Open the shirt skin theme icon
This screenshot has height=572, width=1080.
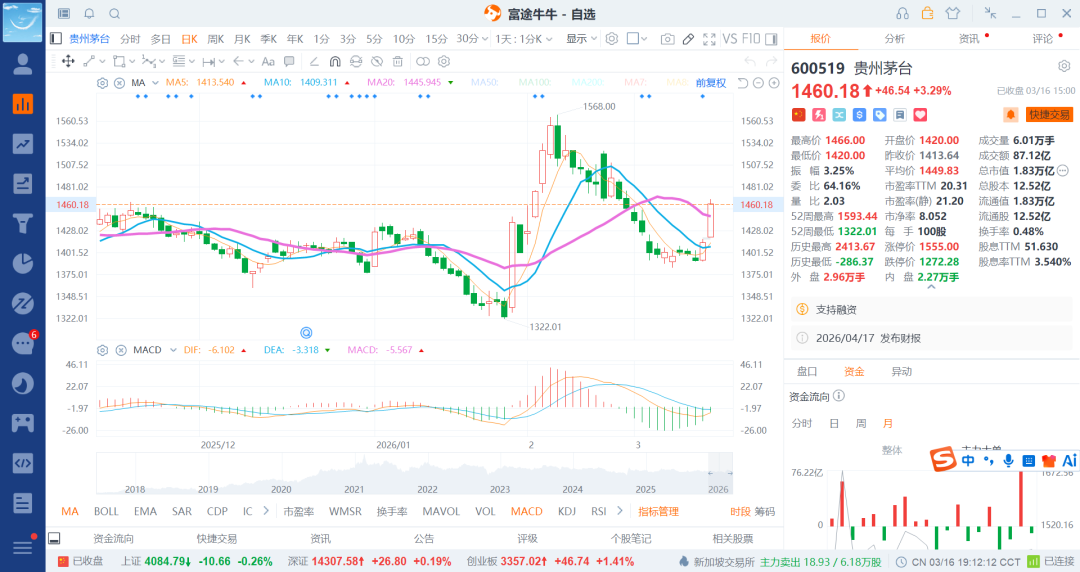point(953,14)
